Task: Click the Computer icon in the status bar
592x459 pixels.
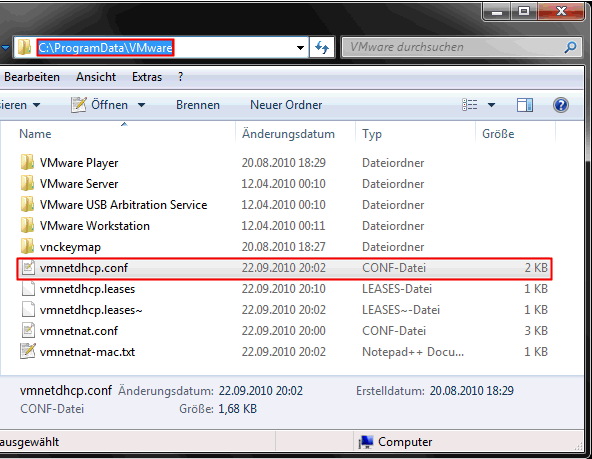Action: tap(366, 442)
